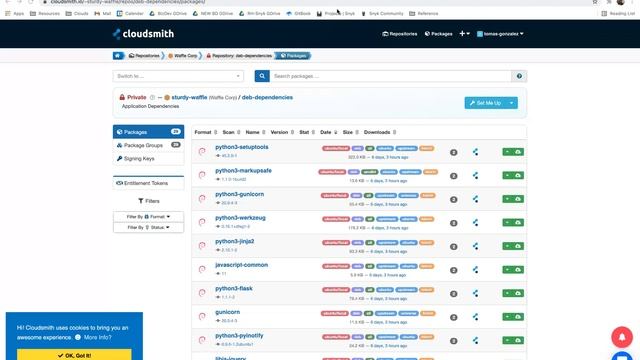Open the Apps bookmark shortcut
The width and height of the screenshot is (640, 360).
(x=15, y=13)
